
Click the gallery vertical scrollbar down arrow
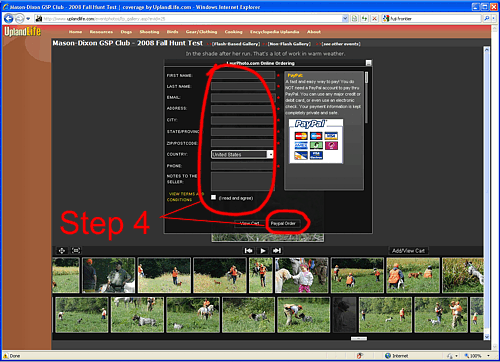tap(487, 337)
